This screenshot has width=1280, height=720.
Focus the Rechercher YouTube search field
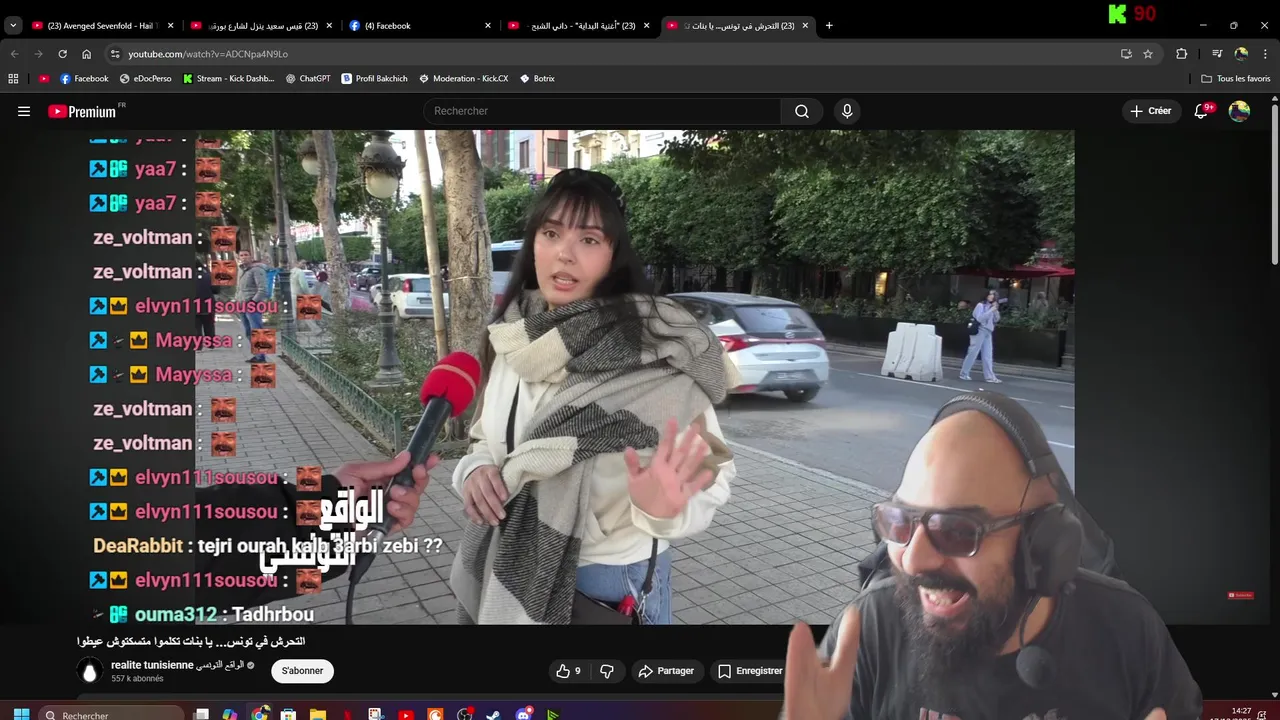pyautogui.click(x=603, y=111)
